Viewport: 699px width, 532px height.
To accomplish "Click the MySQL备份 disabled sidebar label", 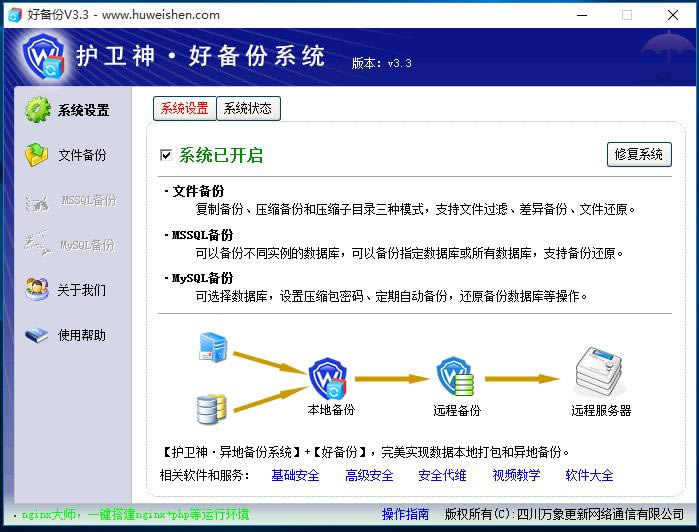I will (87, 245).
